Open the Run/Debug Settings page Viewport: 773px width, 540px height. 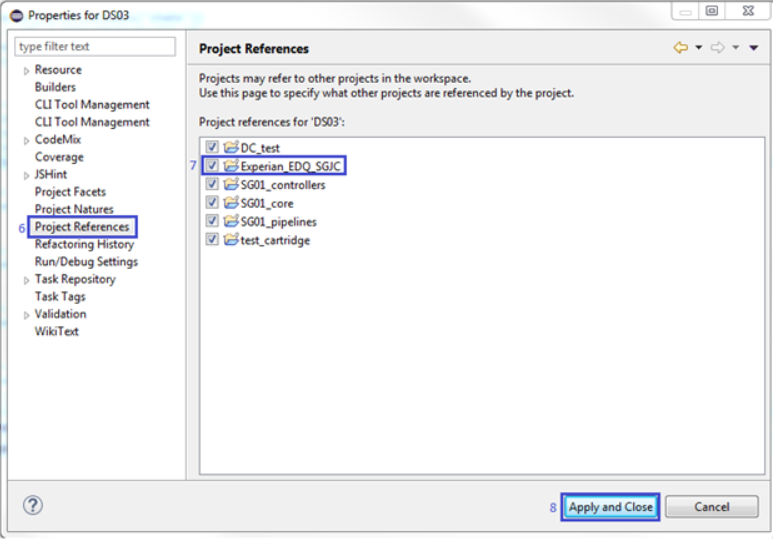pyautogui.click(x=86, y=262)
